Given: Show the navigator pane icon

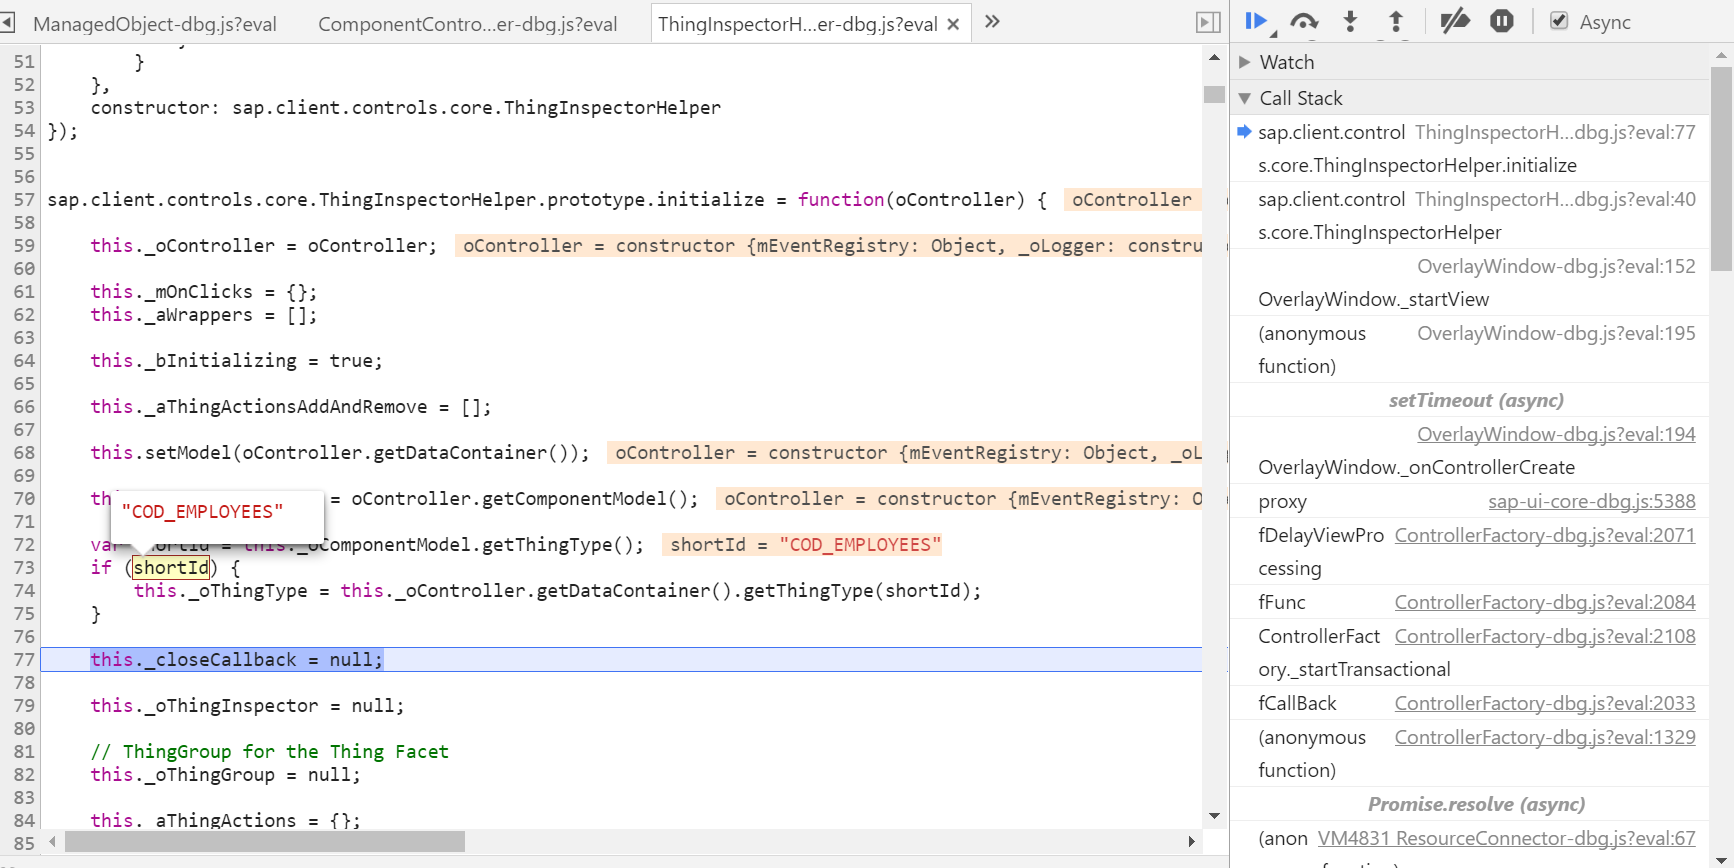Looking at the screenshot, I should click(8, 22).
